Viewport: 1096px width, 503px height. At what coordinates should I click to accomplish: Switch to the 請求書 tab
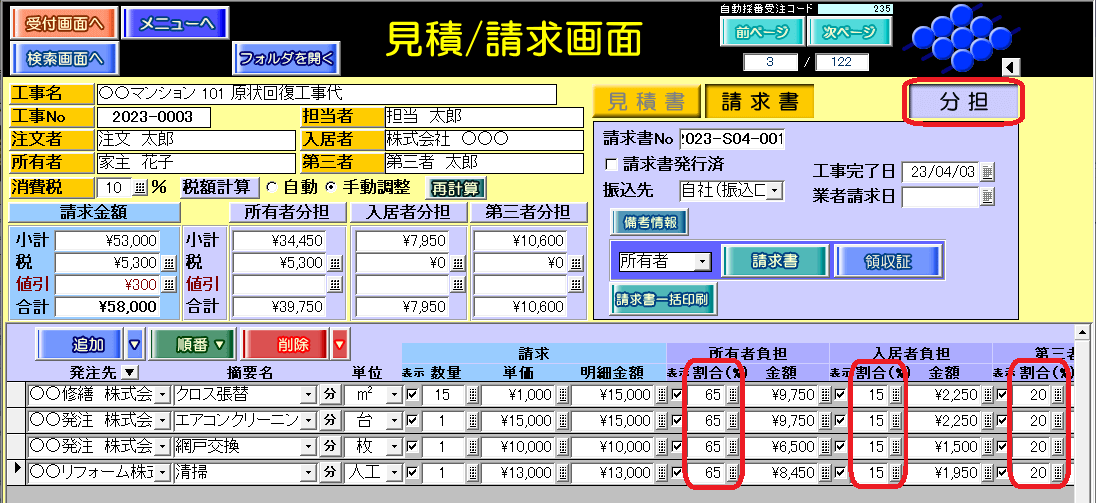click(760, 101)
